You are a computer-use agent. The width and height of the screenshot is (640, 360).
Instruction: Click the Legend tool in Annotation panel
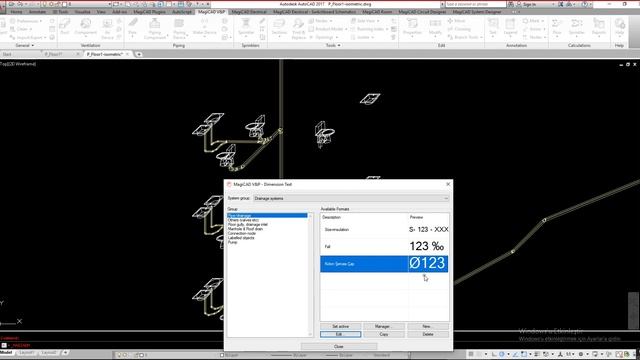510,27
